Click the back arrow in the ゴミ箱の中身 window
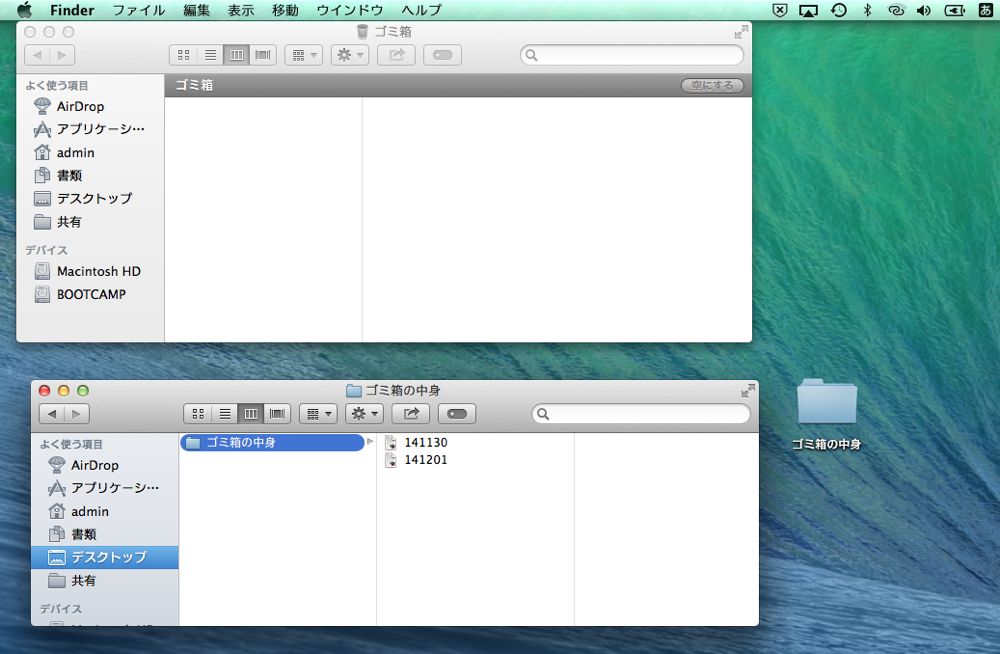 coord(52,413)
